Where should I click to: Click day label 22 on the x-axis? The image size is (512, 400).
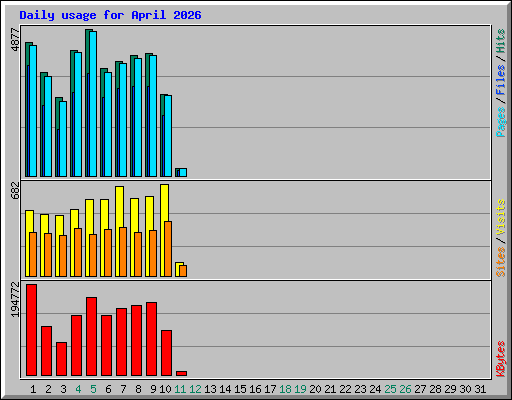pos(345,389)
